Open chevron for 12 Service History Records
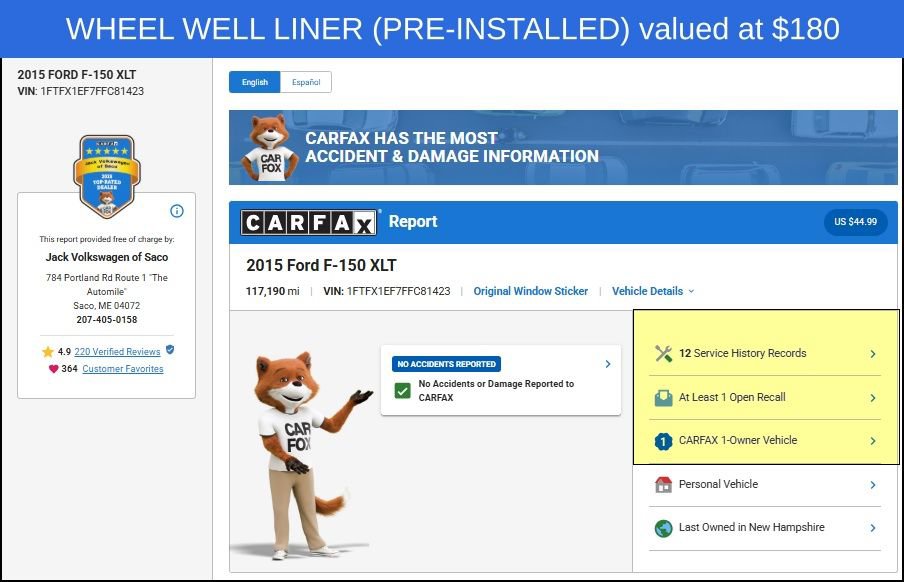Screen dimensions: 904x582 tap(873, 354)
